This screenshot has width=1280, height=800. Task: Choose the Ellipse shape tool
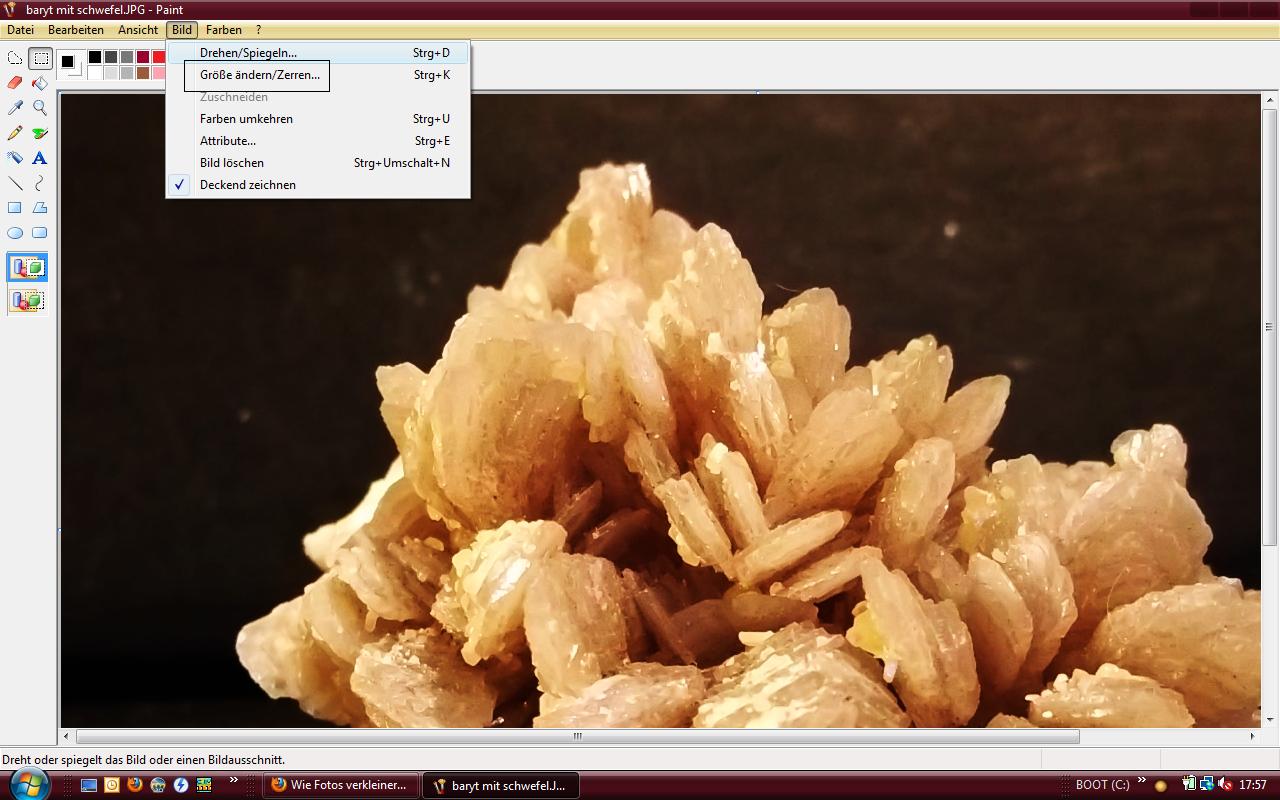click(15, 233)
